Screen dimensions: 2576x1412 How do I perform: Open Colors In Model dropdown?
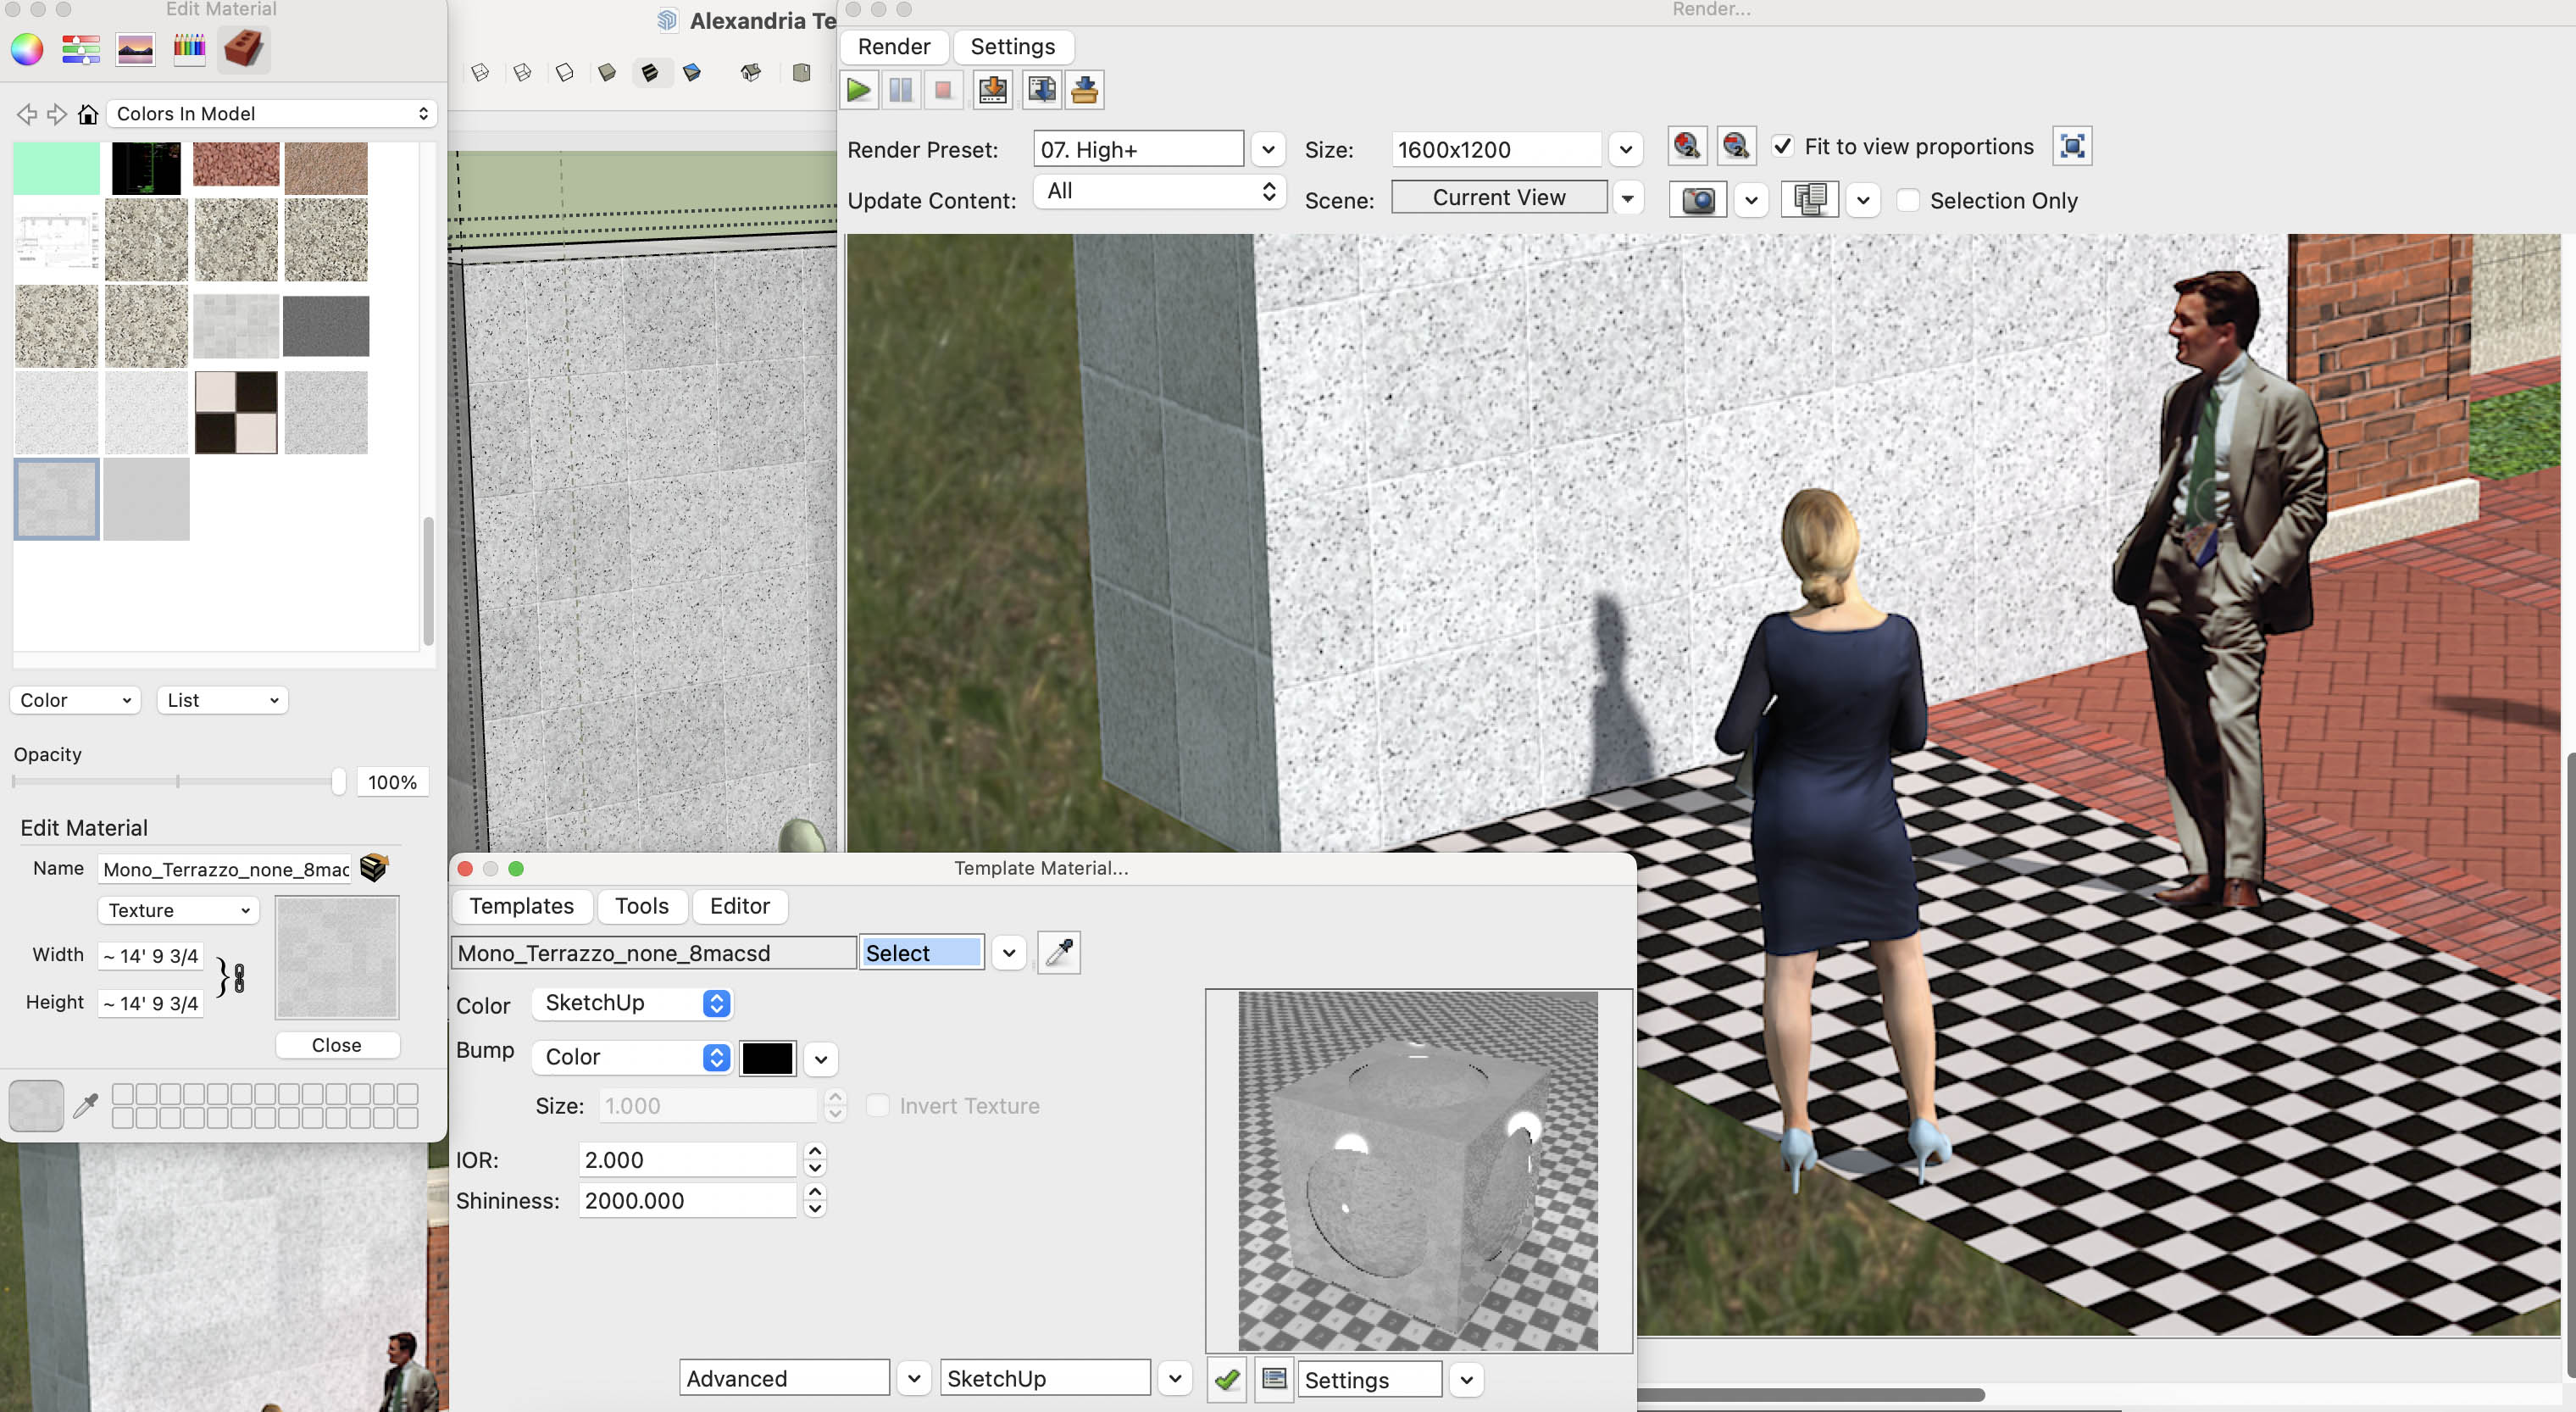272,114
